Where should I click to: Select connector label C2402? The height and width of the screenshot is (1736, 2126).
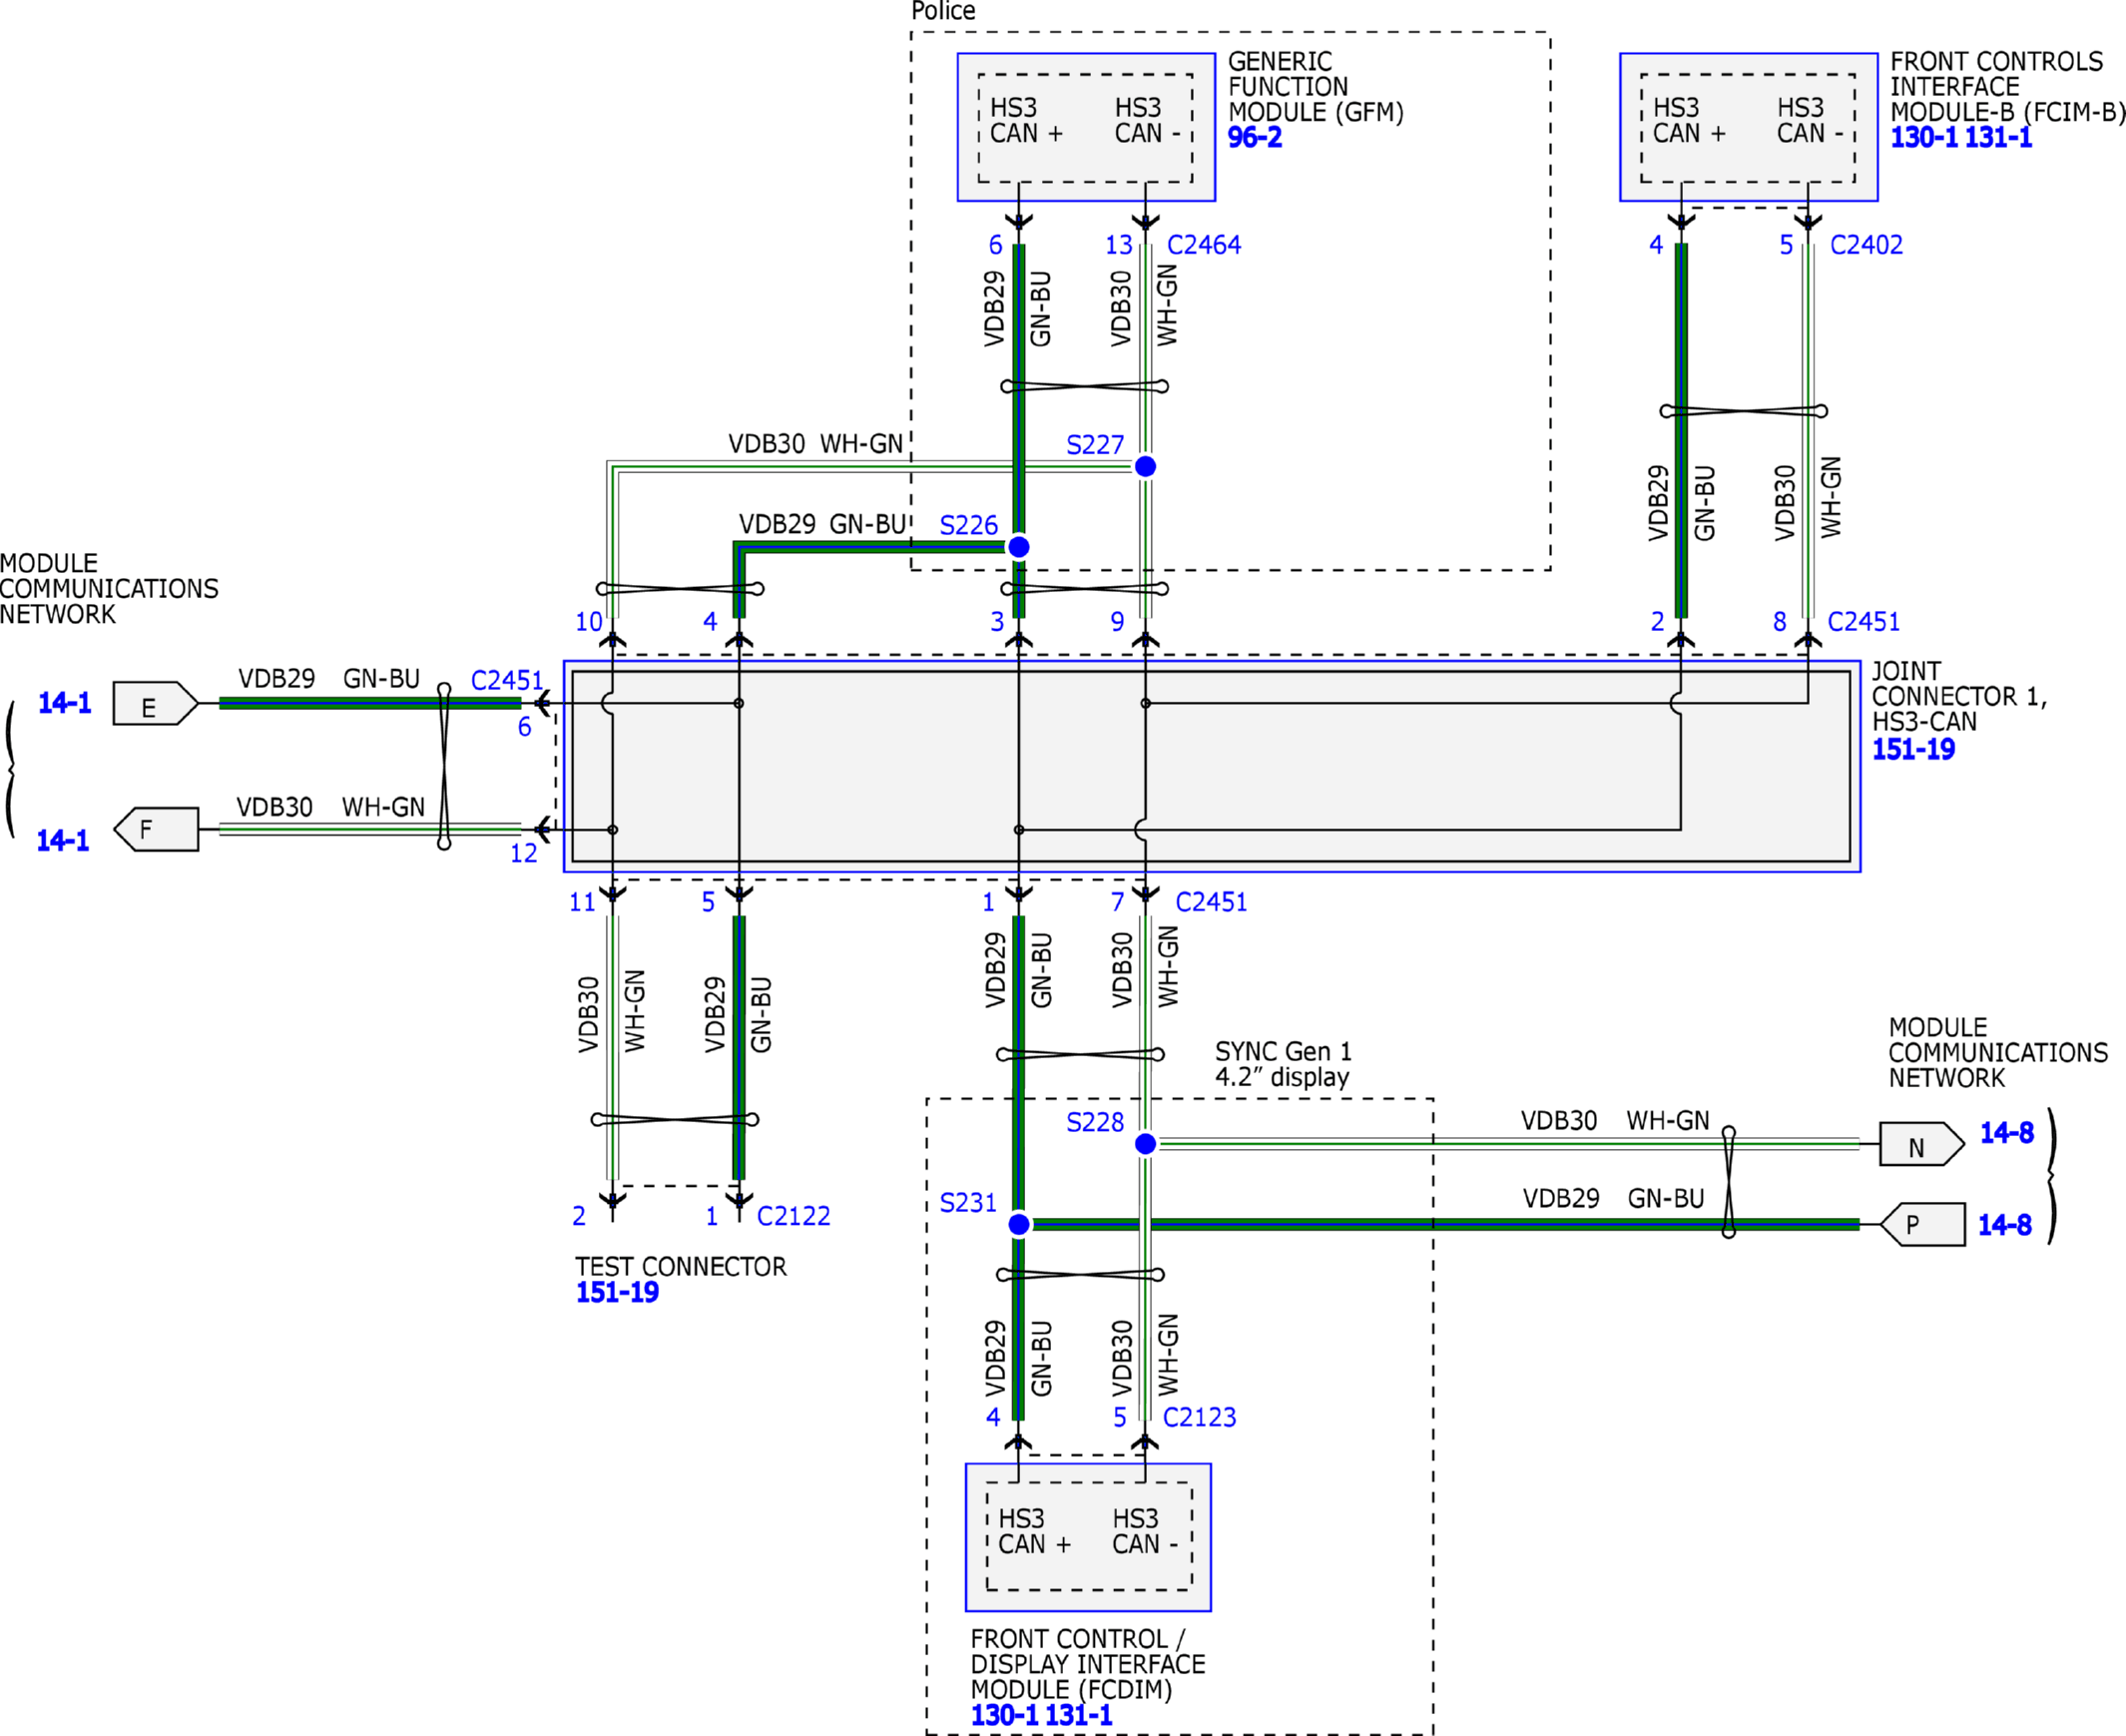point(1866,245)
